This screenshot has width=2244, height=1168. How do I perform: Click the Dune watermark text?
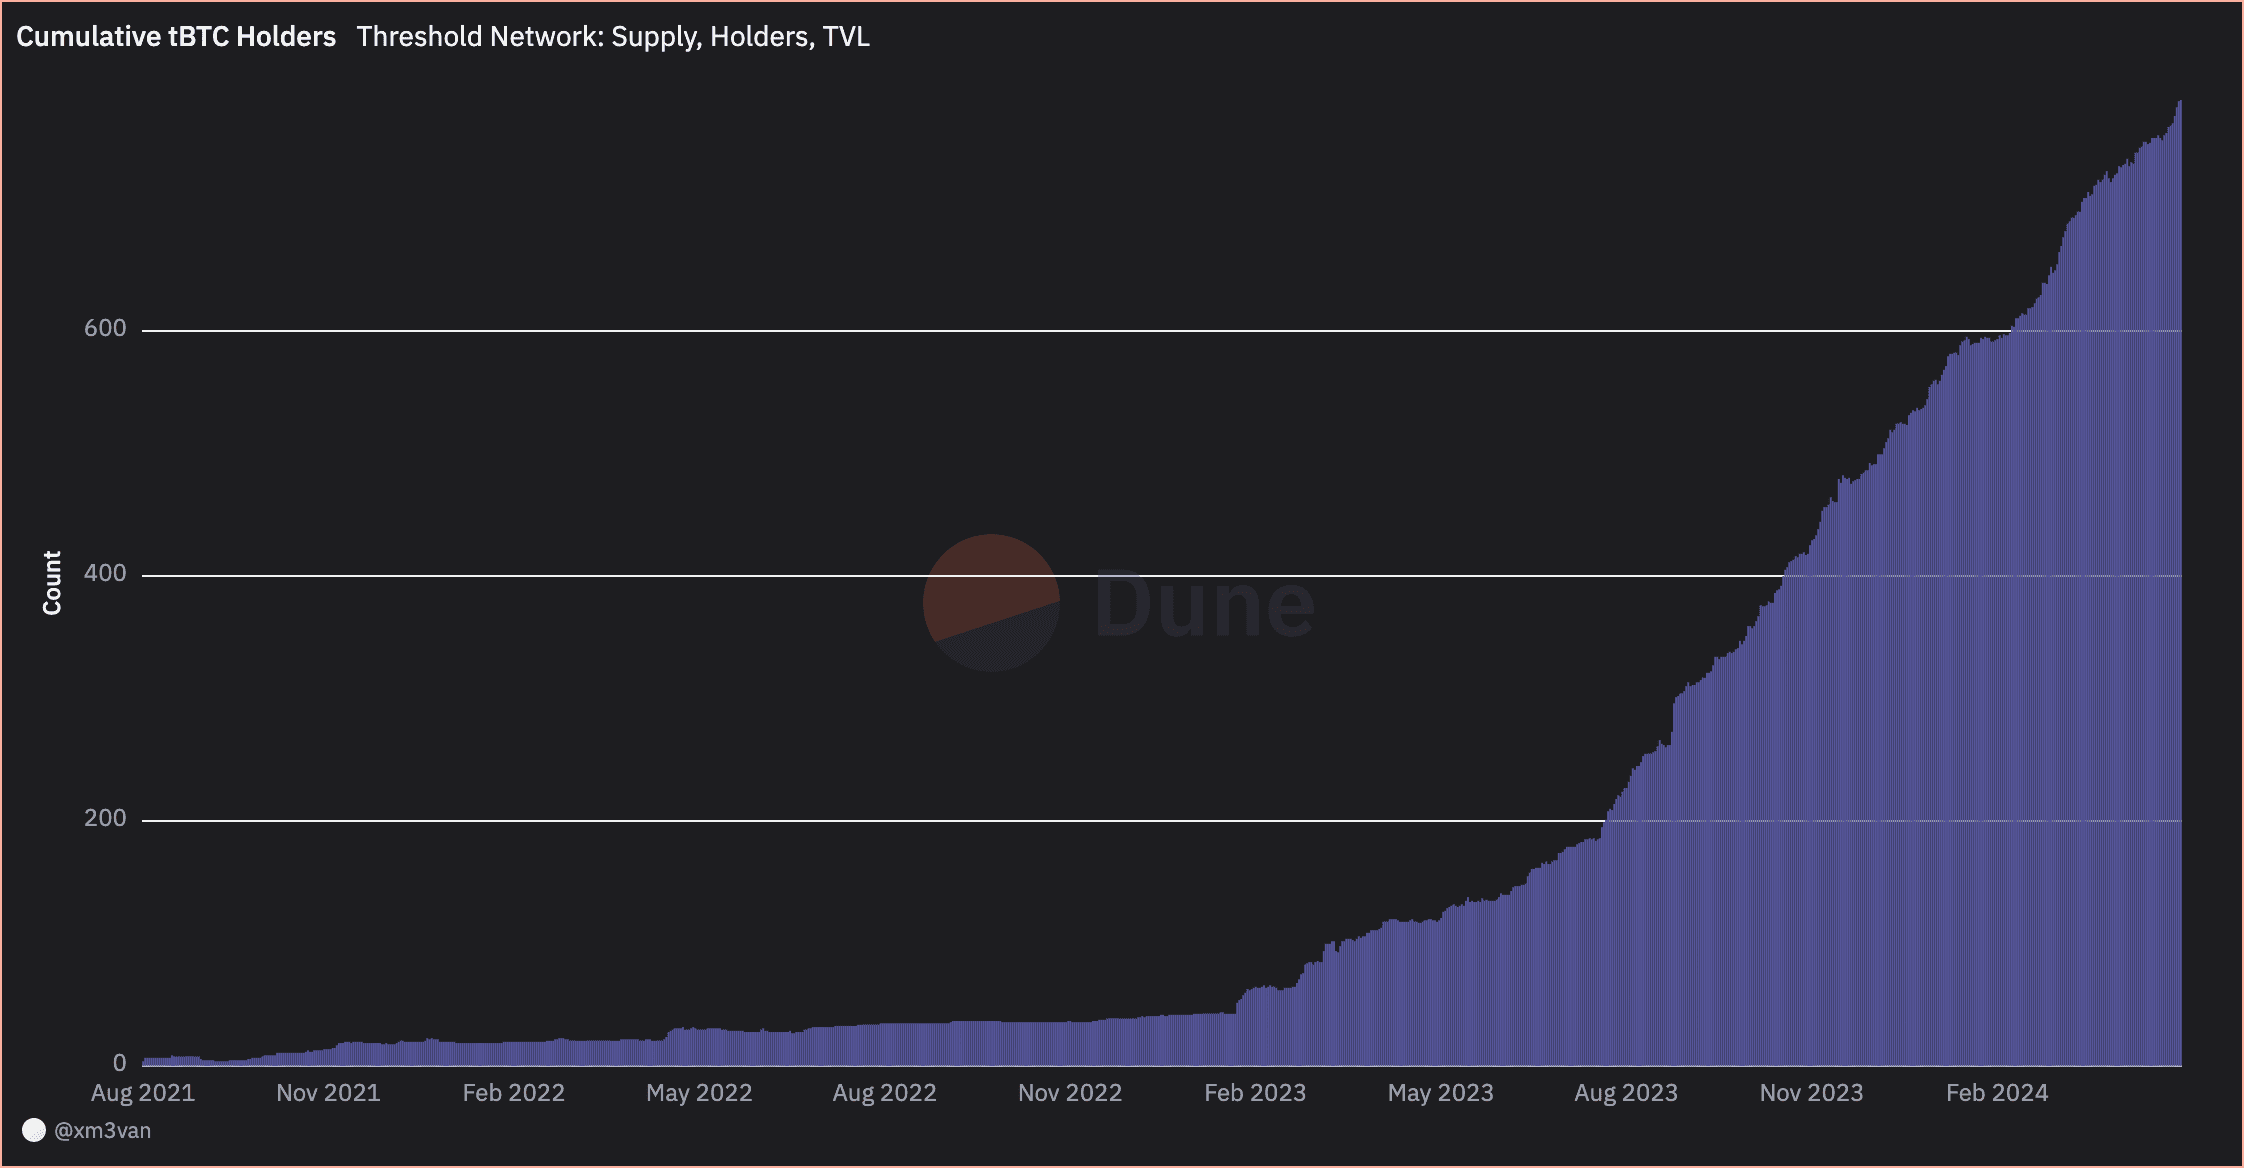click(x=1204, y=604)
